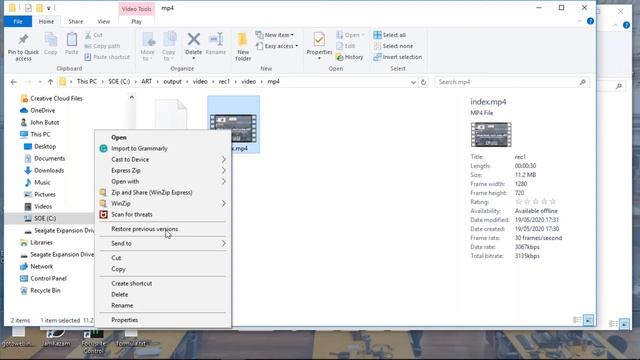Click rec1 in the address breadcrumb
Image resolution: width=640 pixels, height=360 pixels.
[x=224, y=82]
